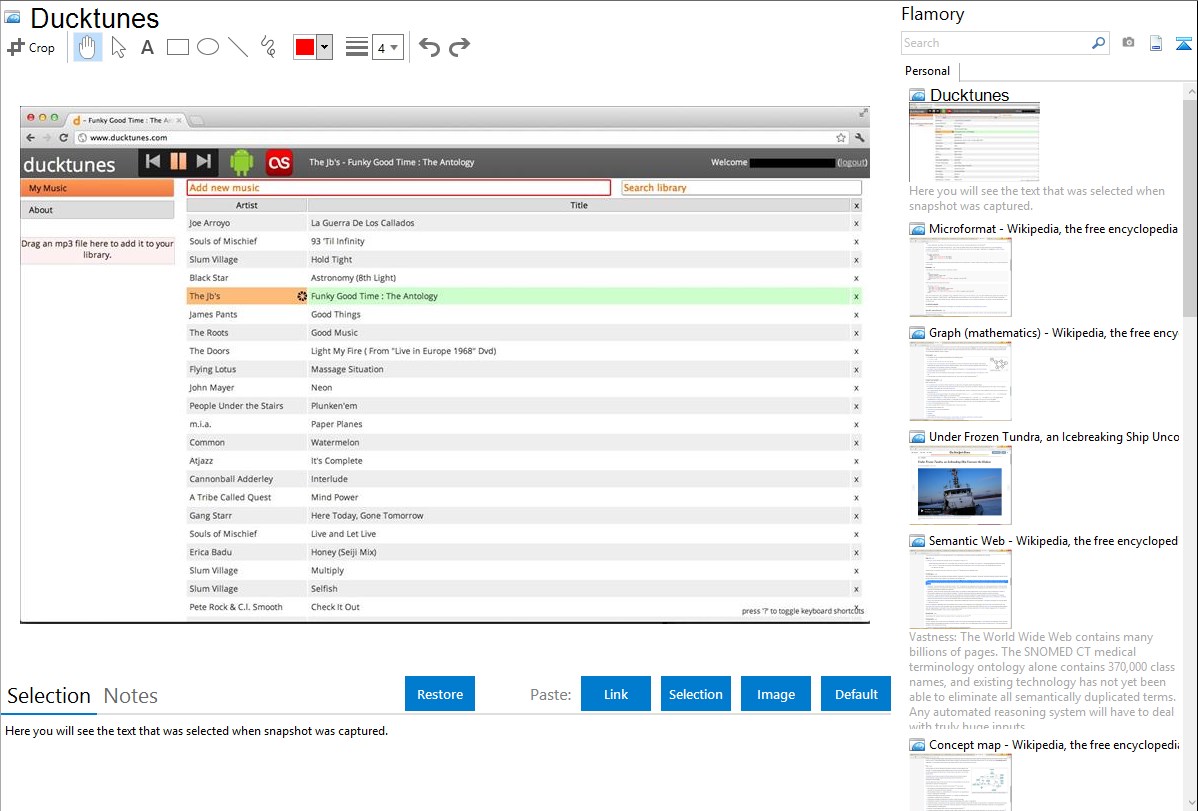
Task: Pause playback in ducktunes
Action: 178,161
